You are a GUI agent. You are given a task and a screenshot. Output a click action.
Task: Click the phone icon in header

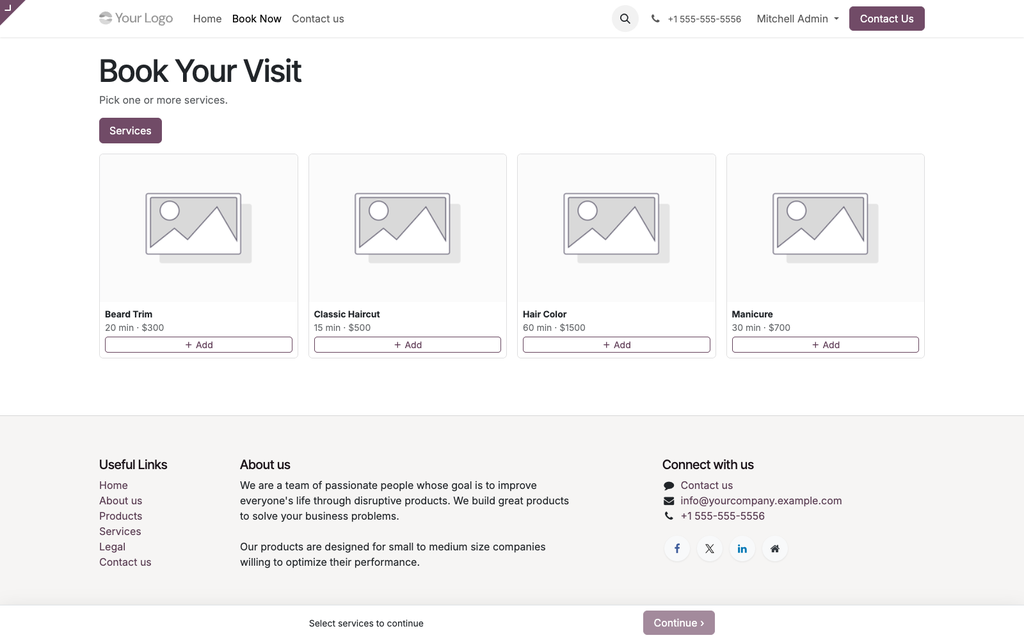click(x=655, y=19)
